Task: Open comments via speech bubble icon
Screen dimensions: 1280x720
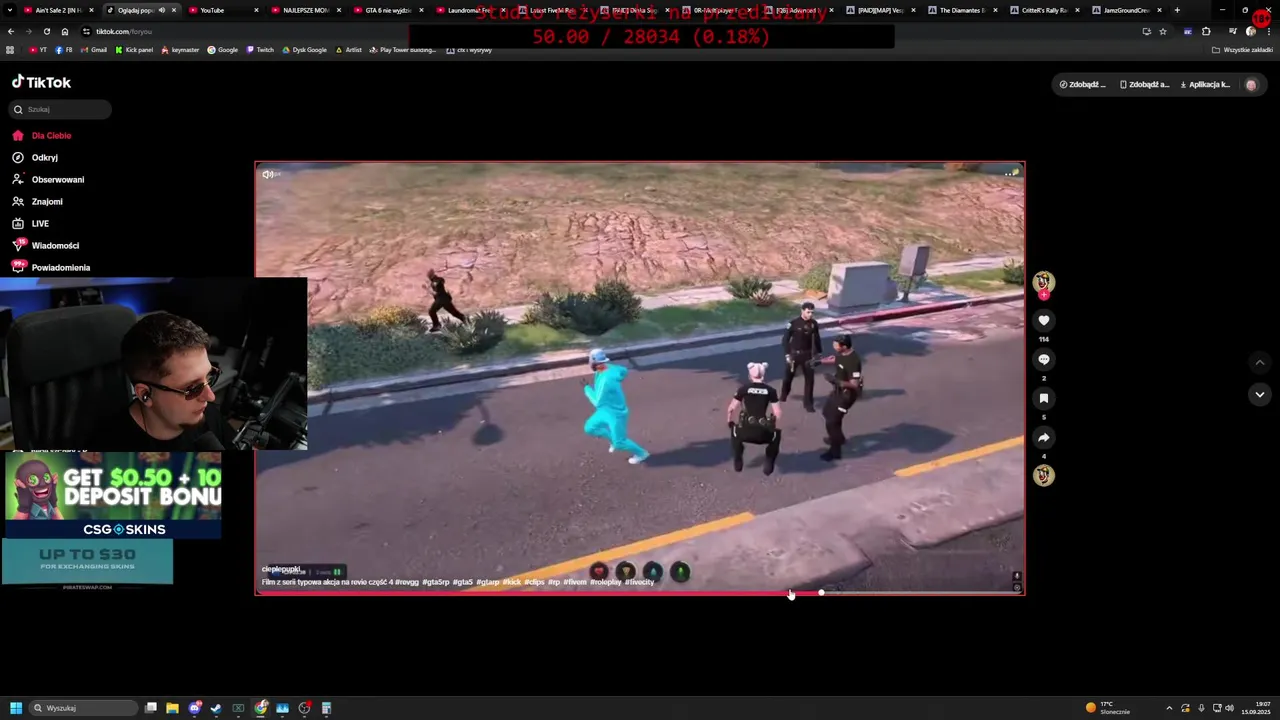Action: pos(1043,359)
